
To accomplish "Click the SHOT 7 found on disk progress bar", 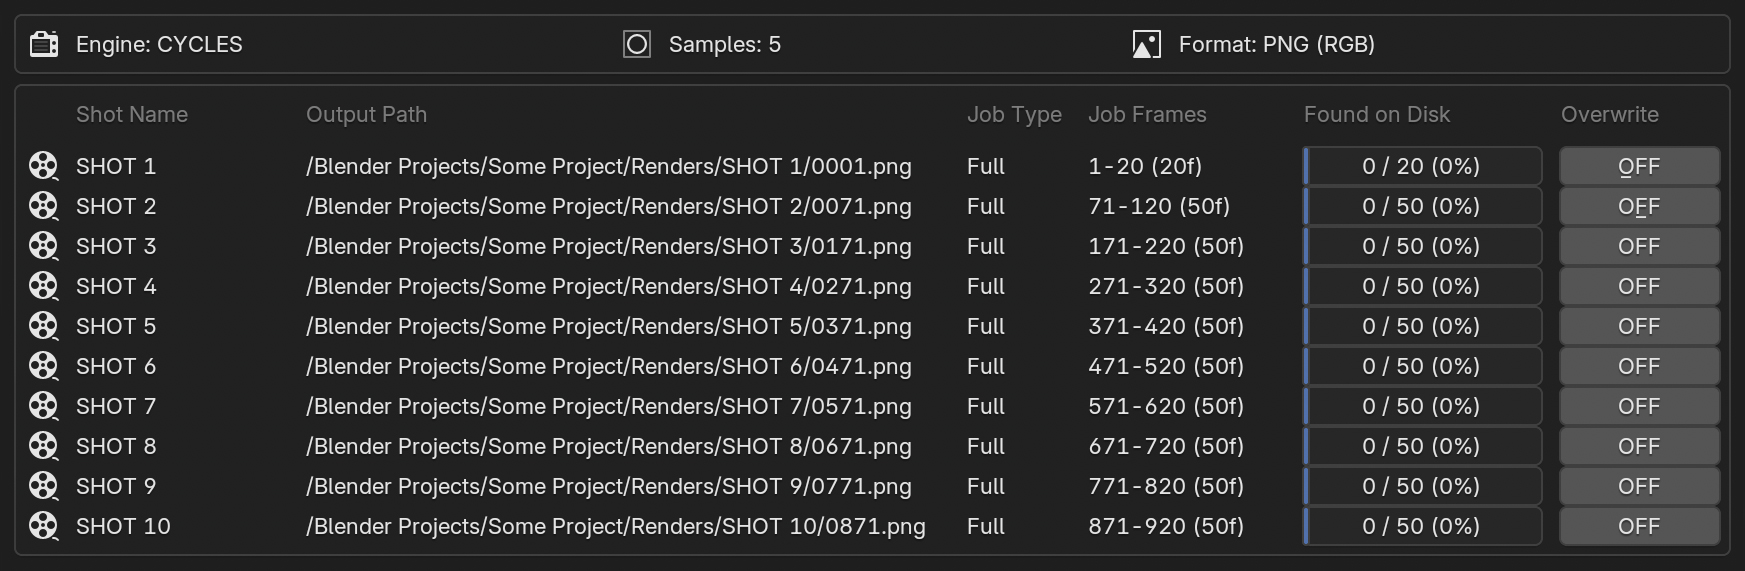I will 1422,406.
